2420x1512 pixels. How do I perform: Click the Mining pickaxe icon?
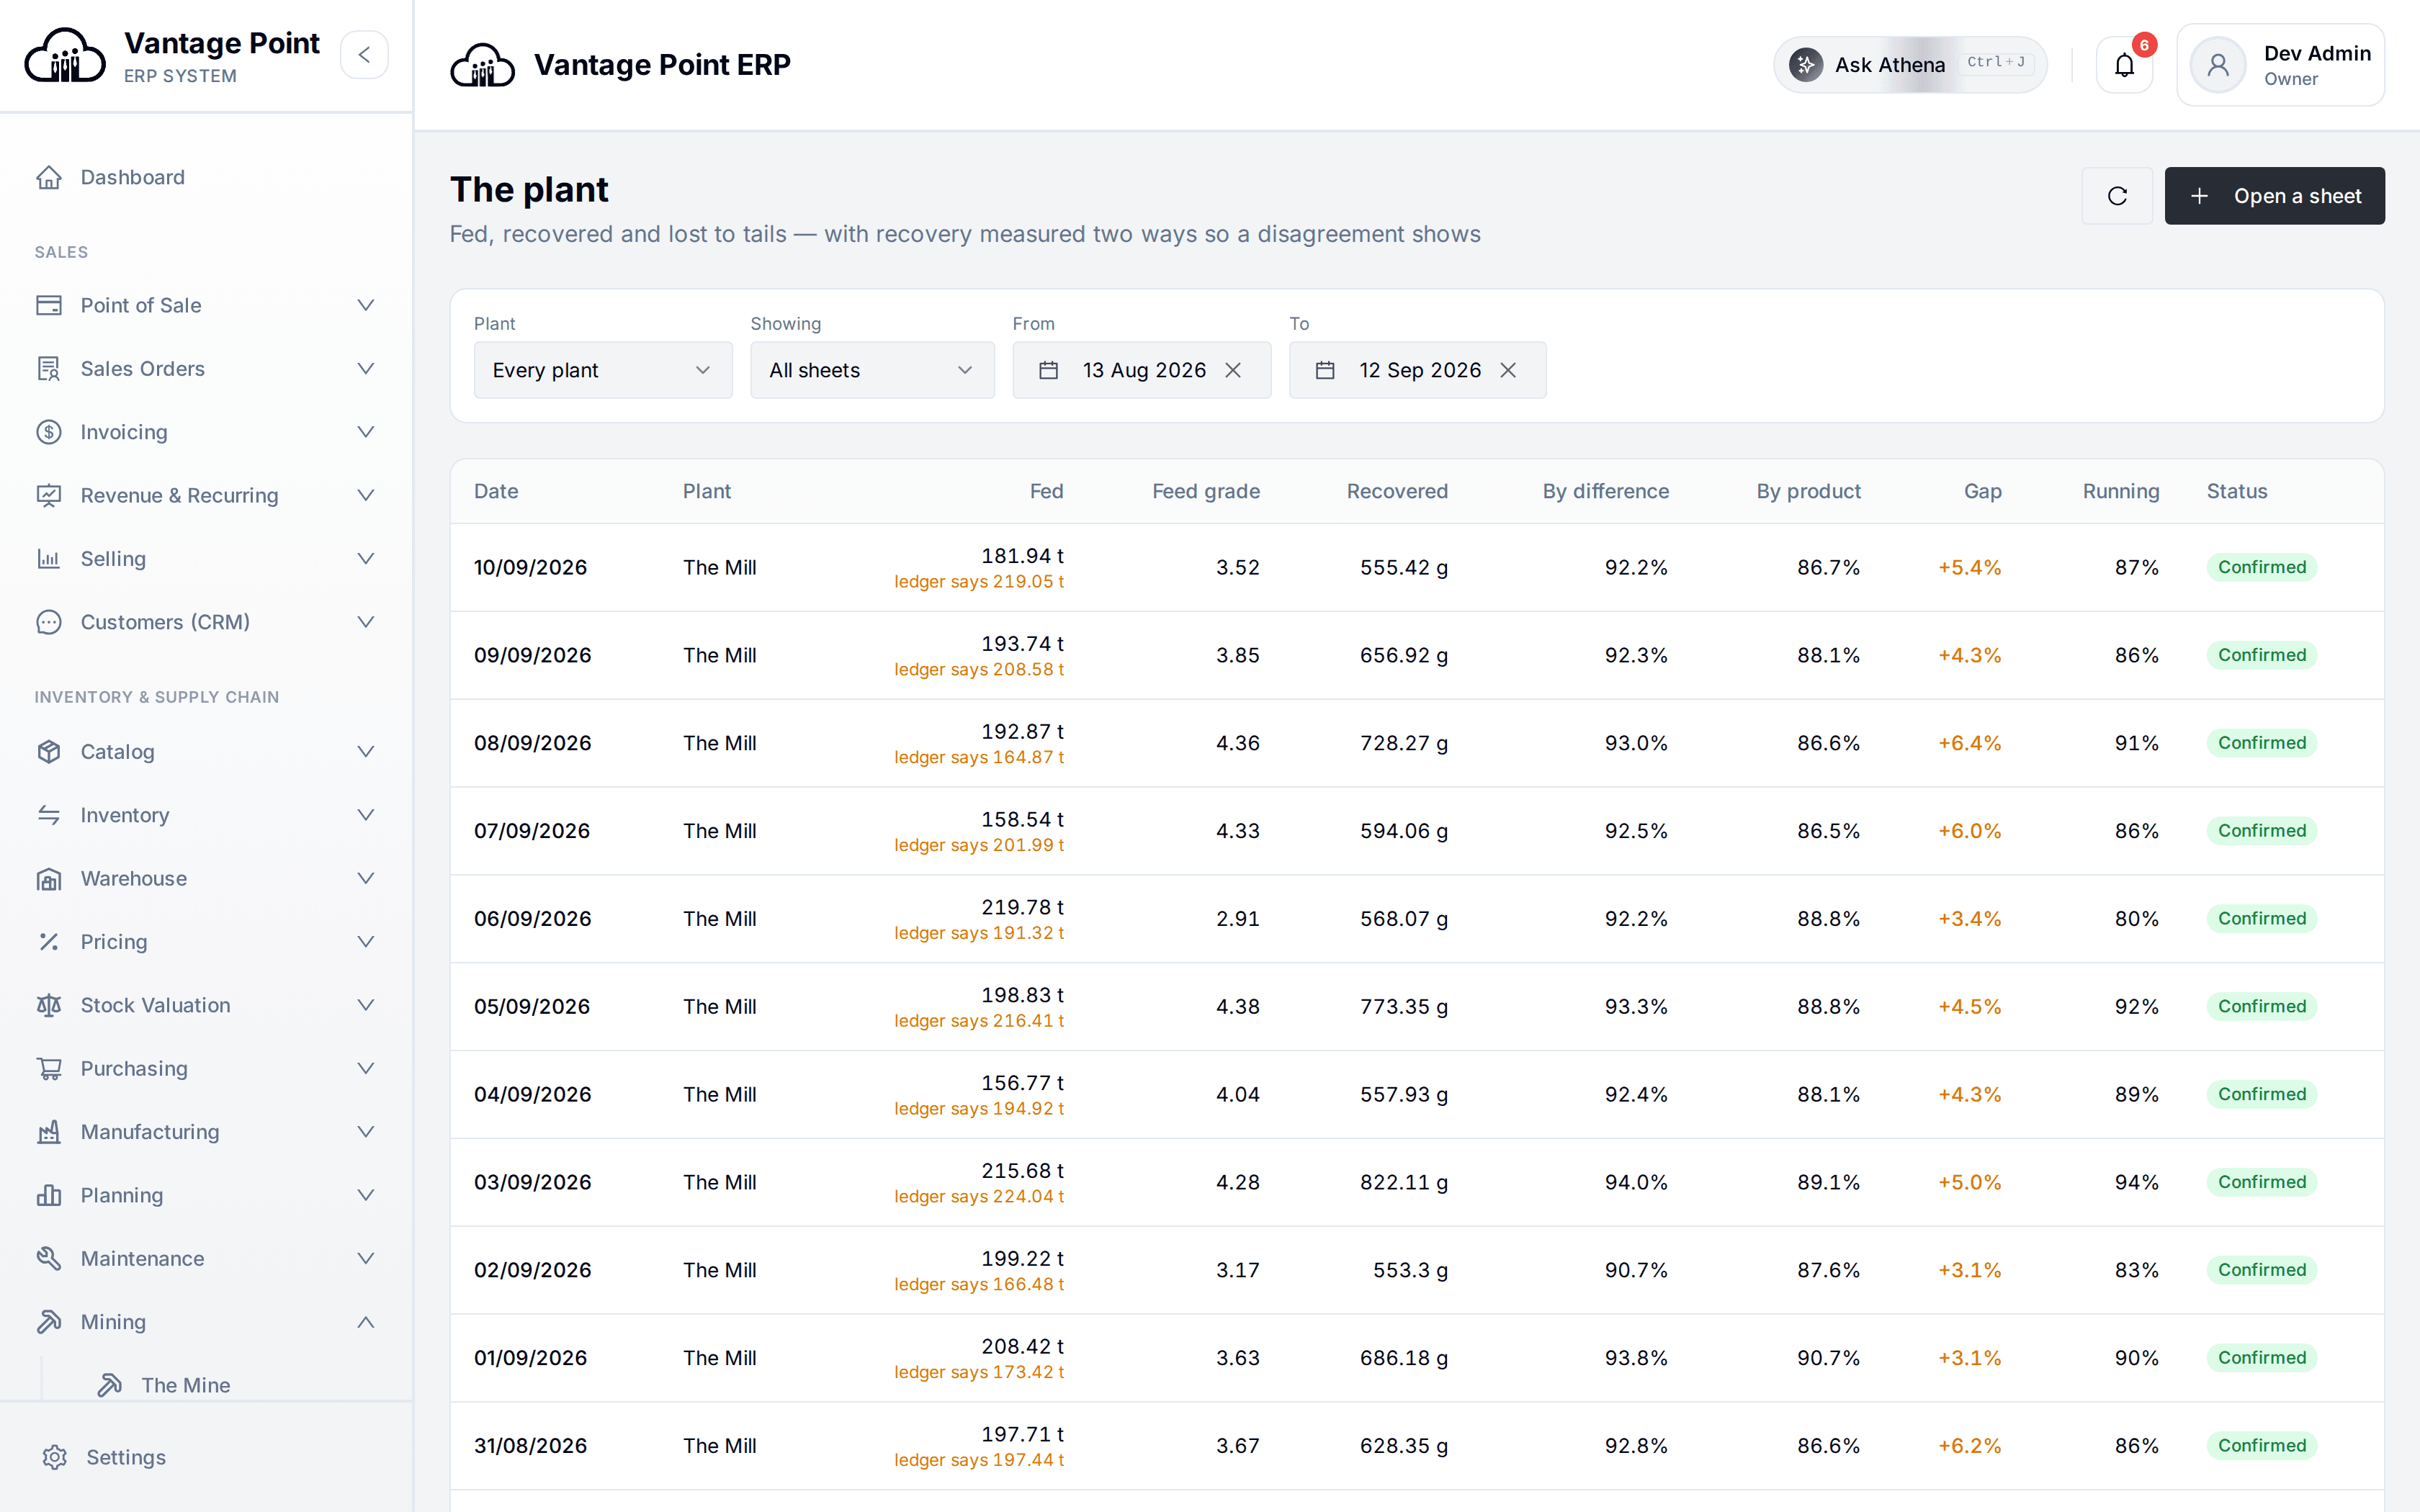49,1322
